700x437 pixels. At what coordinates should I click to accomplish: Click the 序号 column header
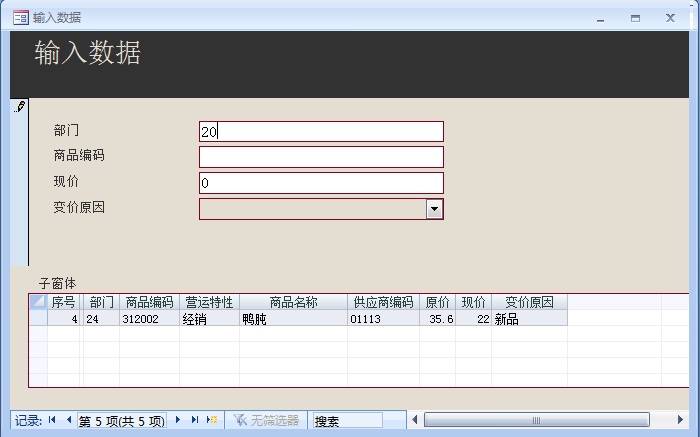pos(64,302)
